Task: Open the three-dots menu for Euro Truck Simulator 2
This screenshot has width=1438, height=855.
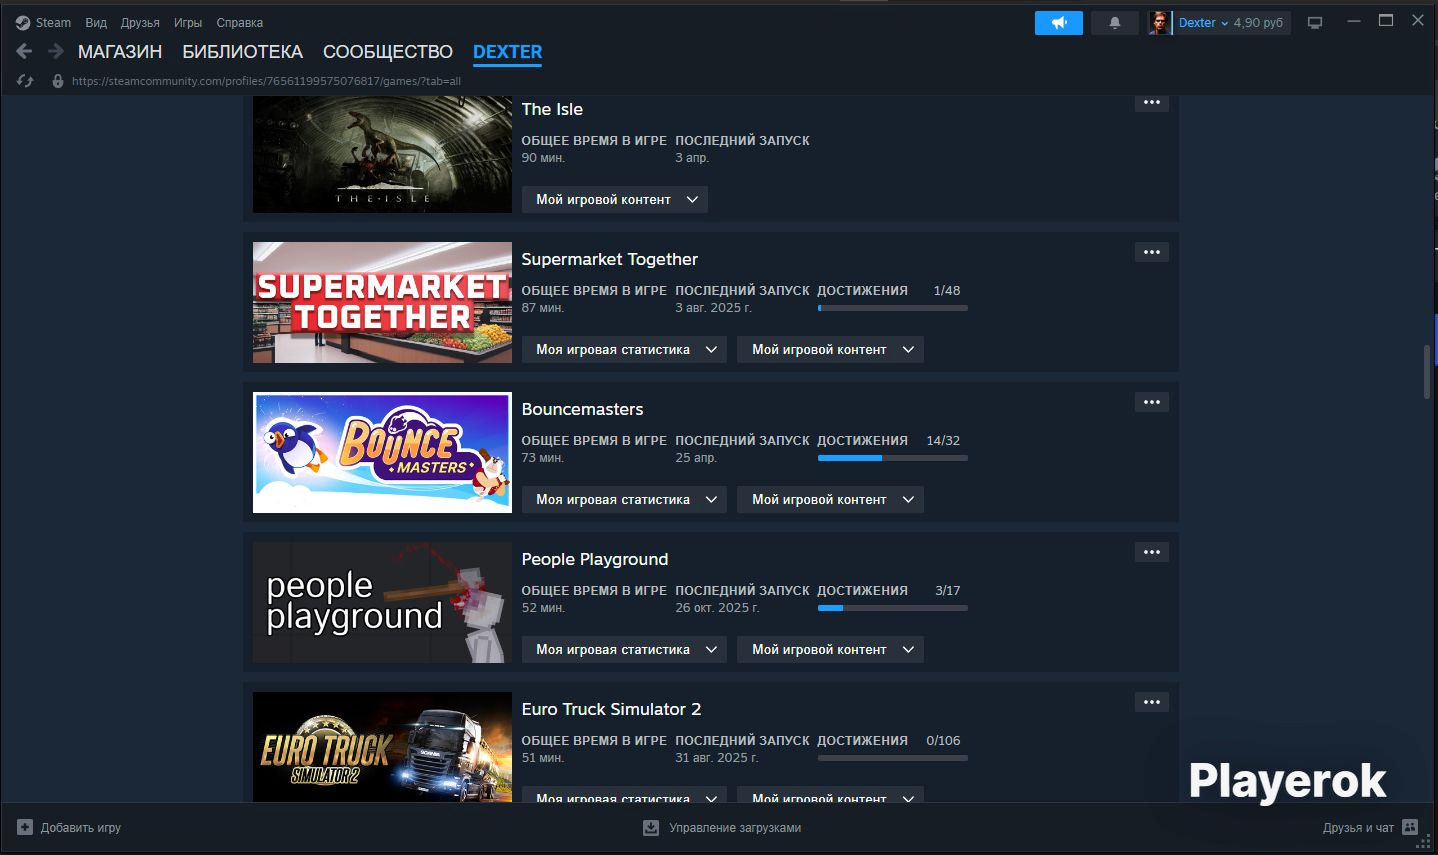Action: tap(1152, 702)
